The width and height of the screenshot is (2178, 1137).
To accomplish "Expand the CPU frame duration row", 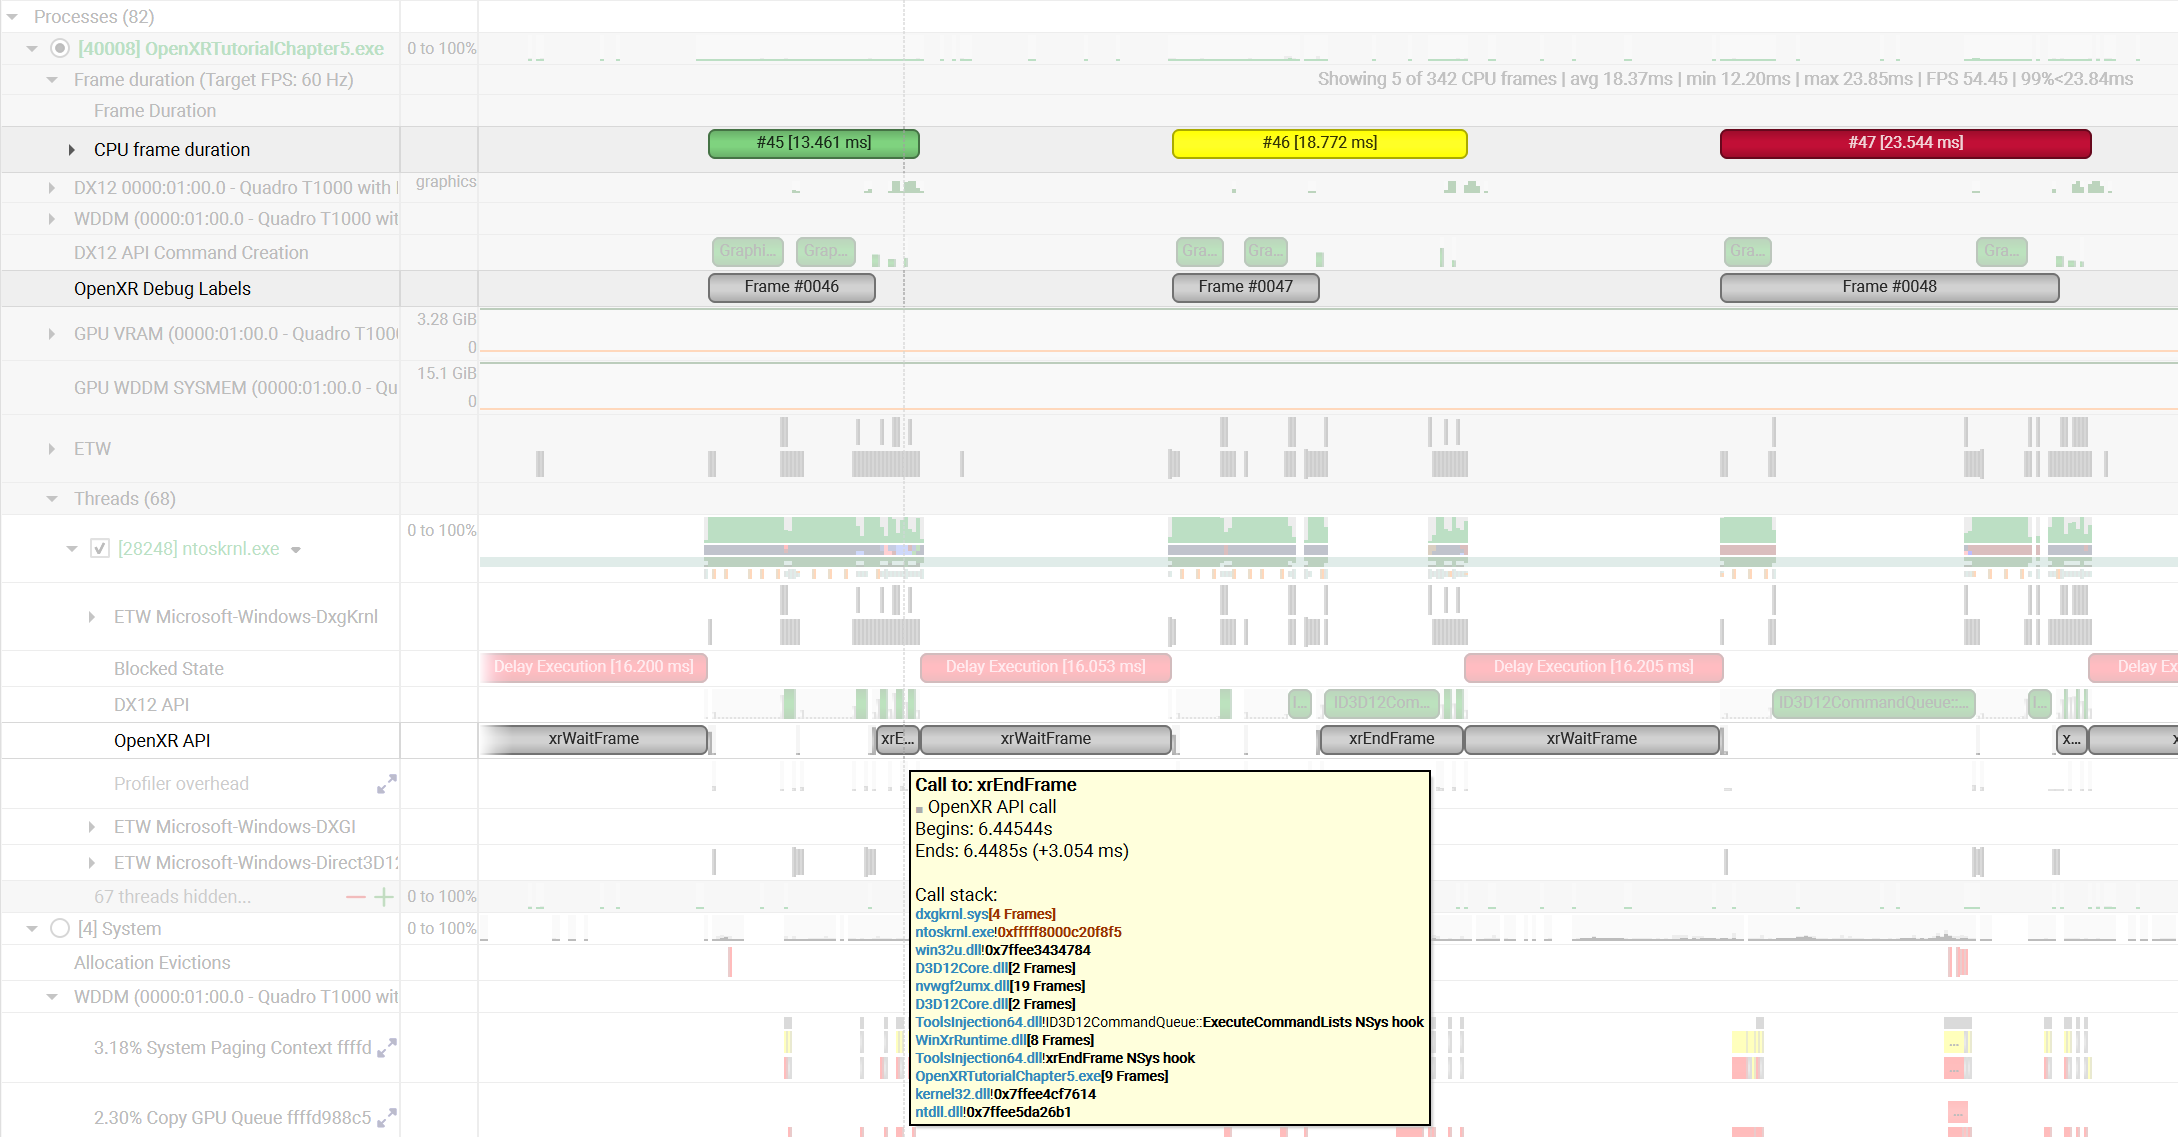I will click(72, 150).
